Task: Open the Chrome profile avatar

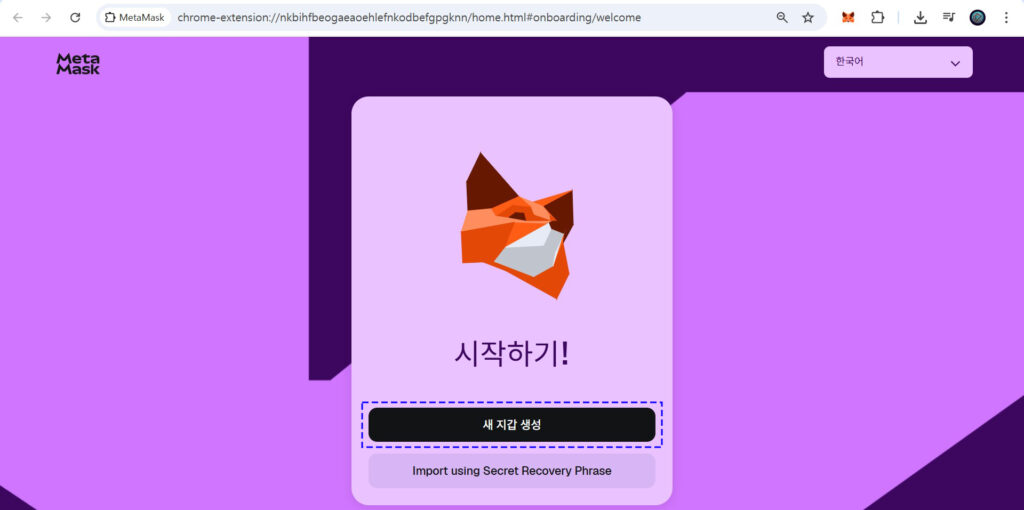Action: [x=978, y=17]
